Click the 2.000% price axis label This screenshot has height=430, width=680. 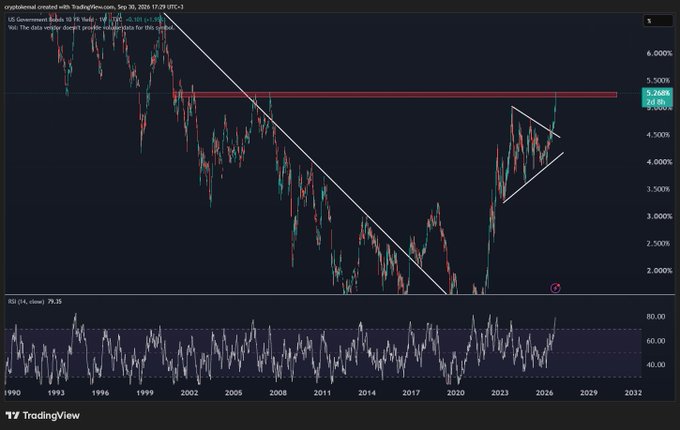659,270
